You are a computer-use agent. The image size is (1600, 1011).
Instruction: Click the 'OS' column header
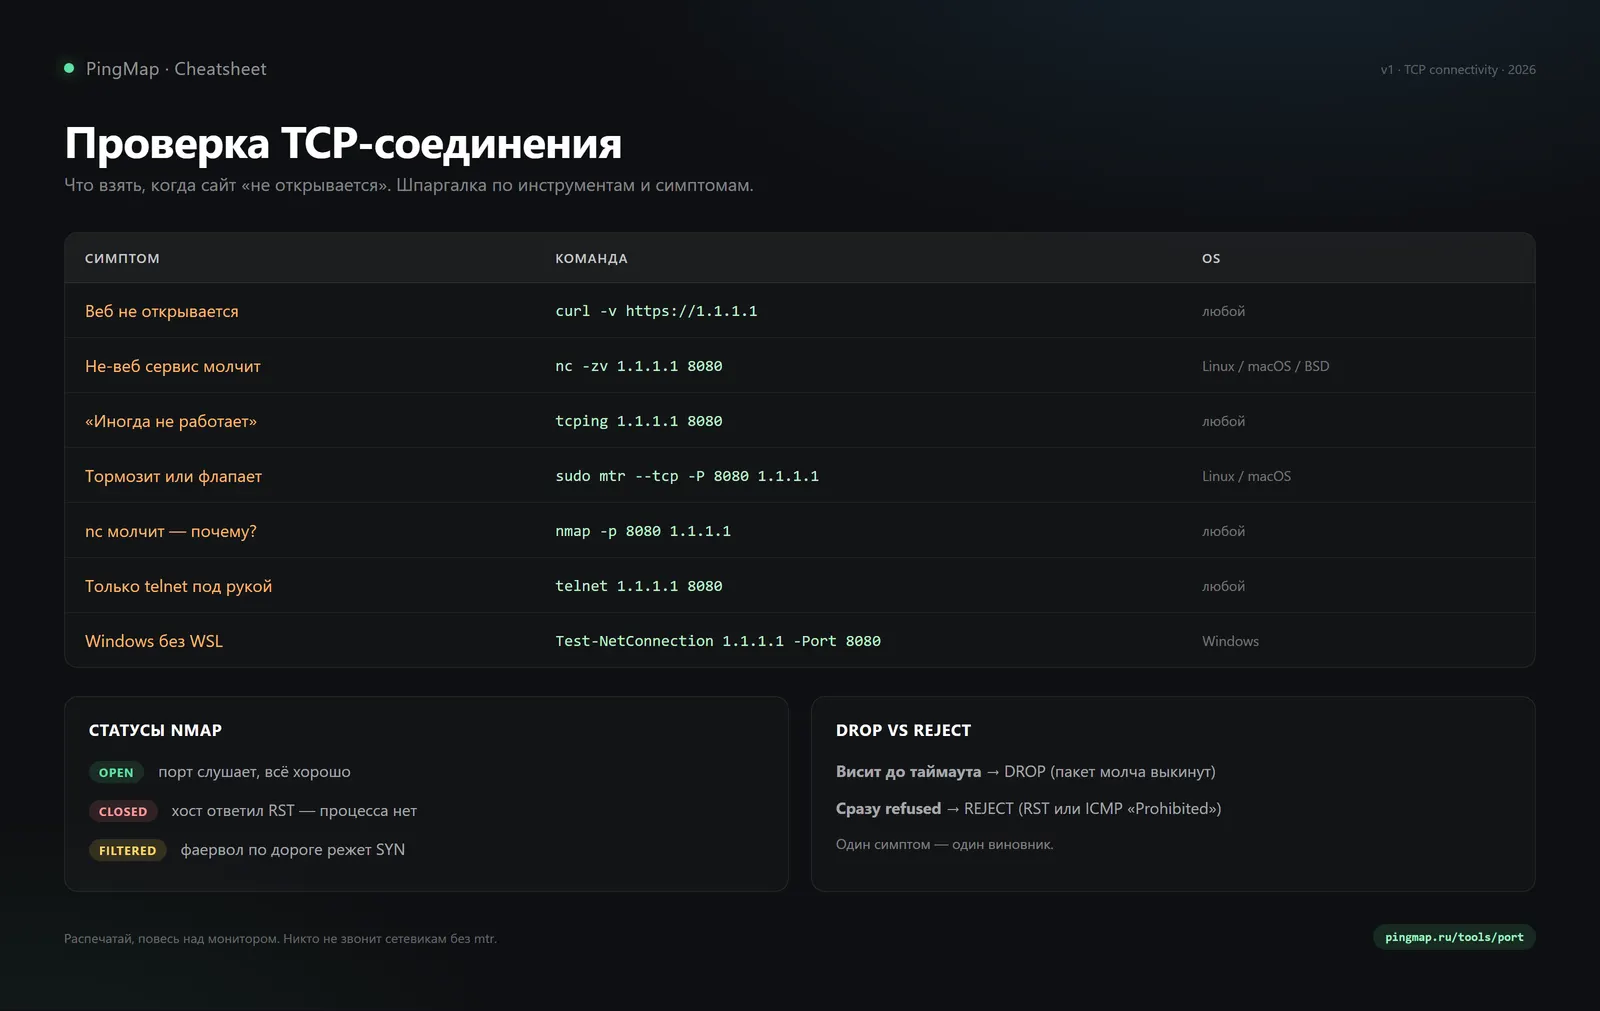1211,258
